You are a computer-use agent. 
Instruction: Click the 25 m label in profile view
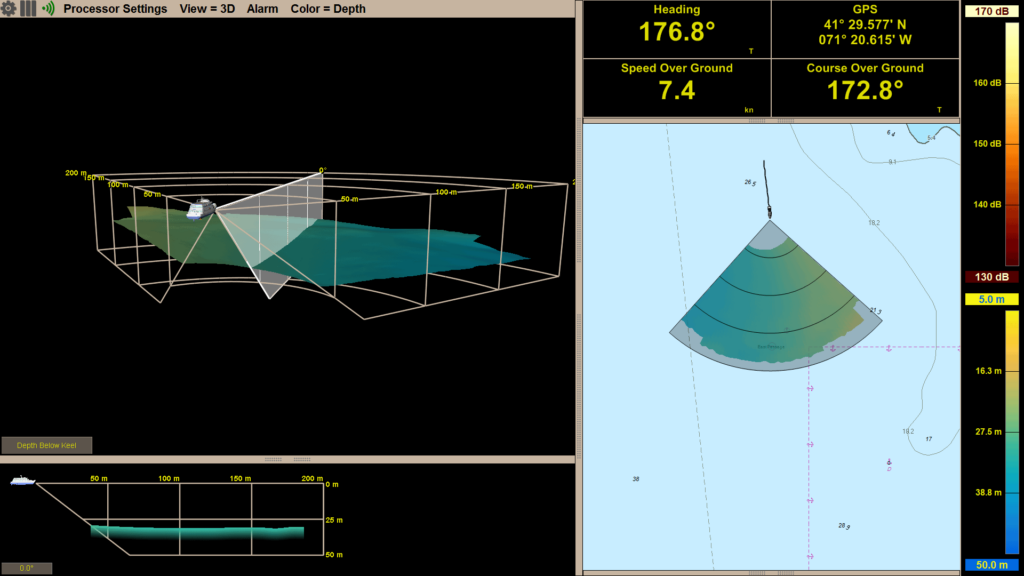tap(334, 520)
